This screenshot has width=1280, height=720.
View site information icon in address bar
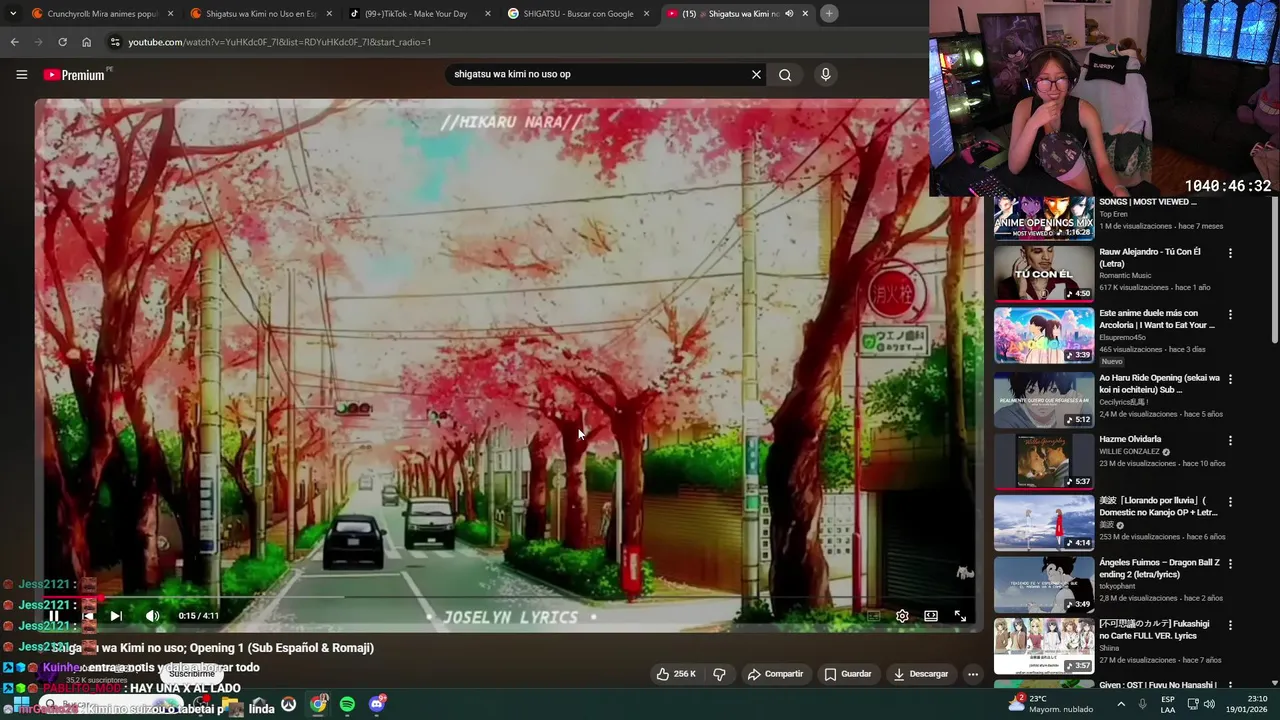pyautogui.click(x=115, y=42)
